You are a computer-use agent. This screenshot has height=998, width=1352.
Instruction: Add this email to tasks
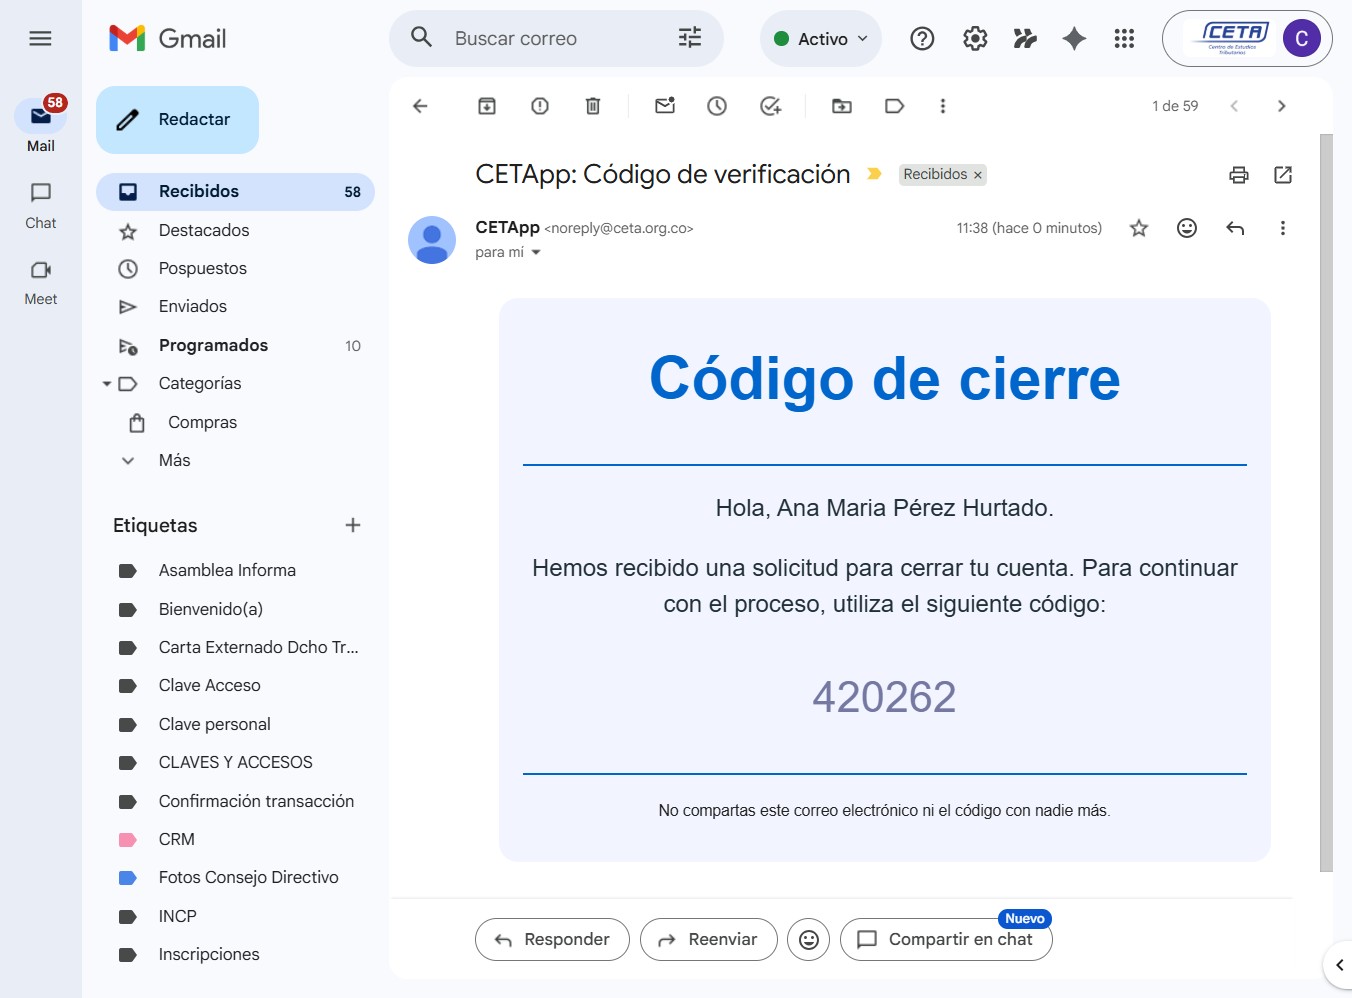770,106
